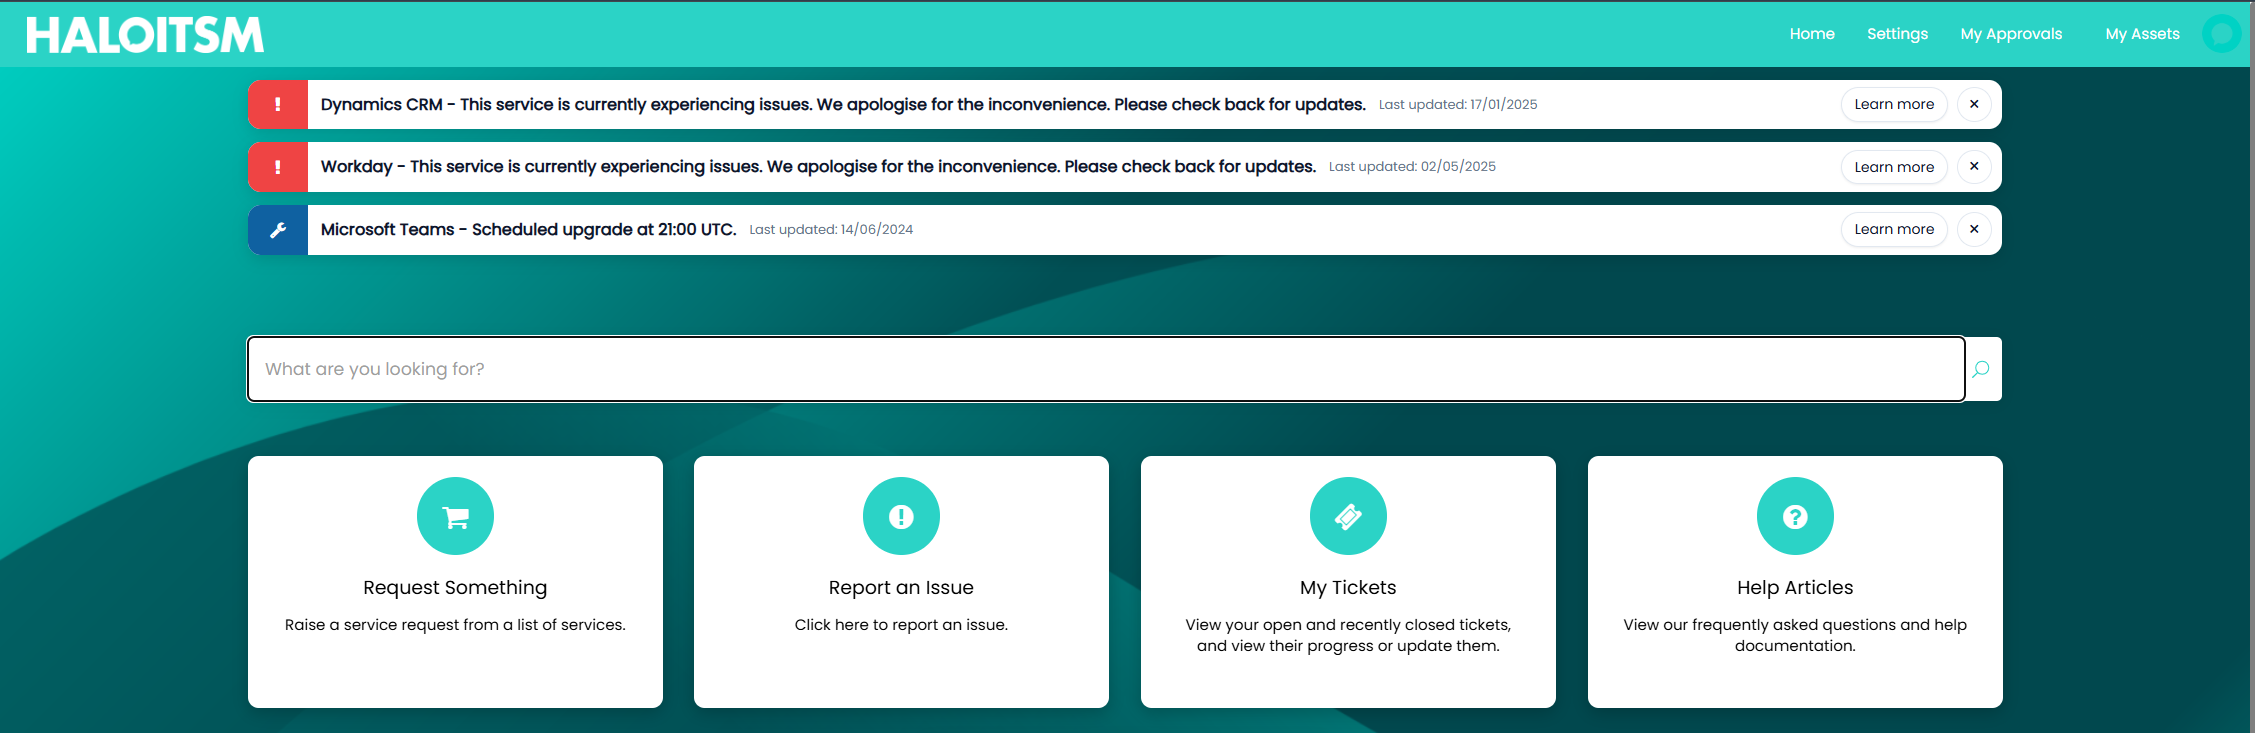Dismiss the Workday service alert

[1974, 167]
